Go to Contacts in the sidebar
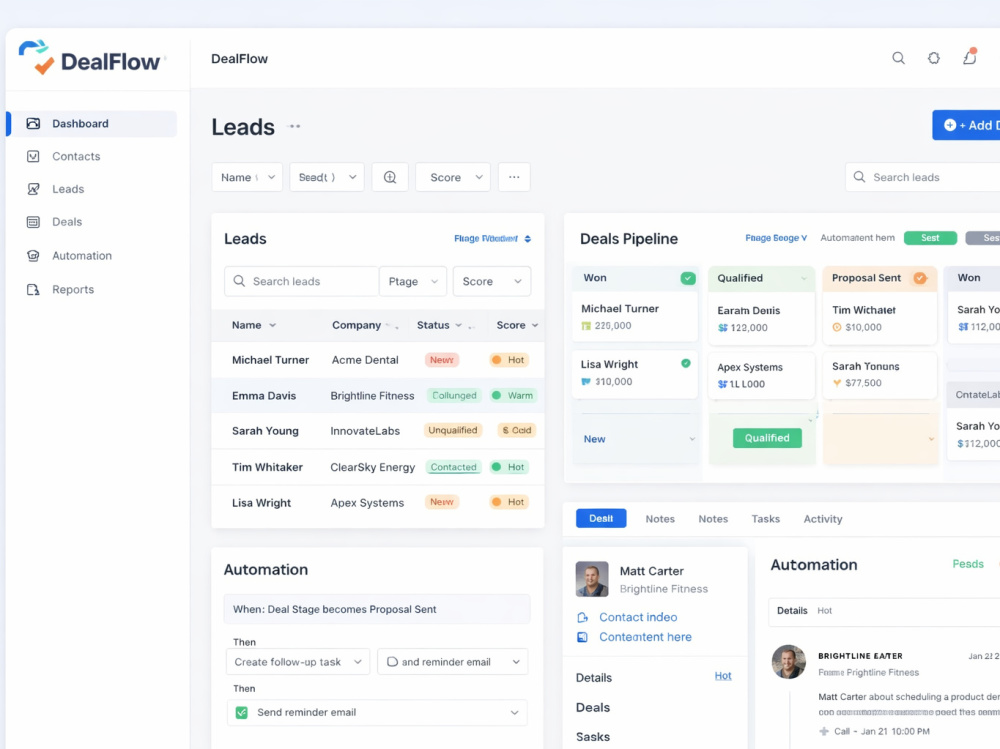The height and width of the screenshot is (749, 1000). (x=76, y=156)
